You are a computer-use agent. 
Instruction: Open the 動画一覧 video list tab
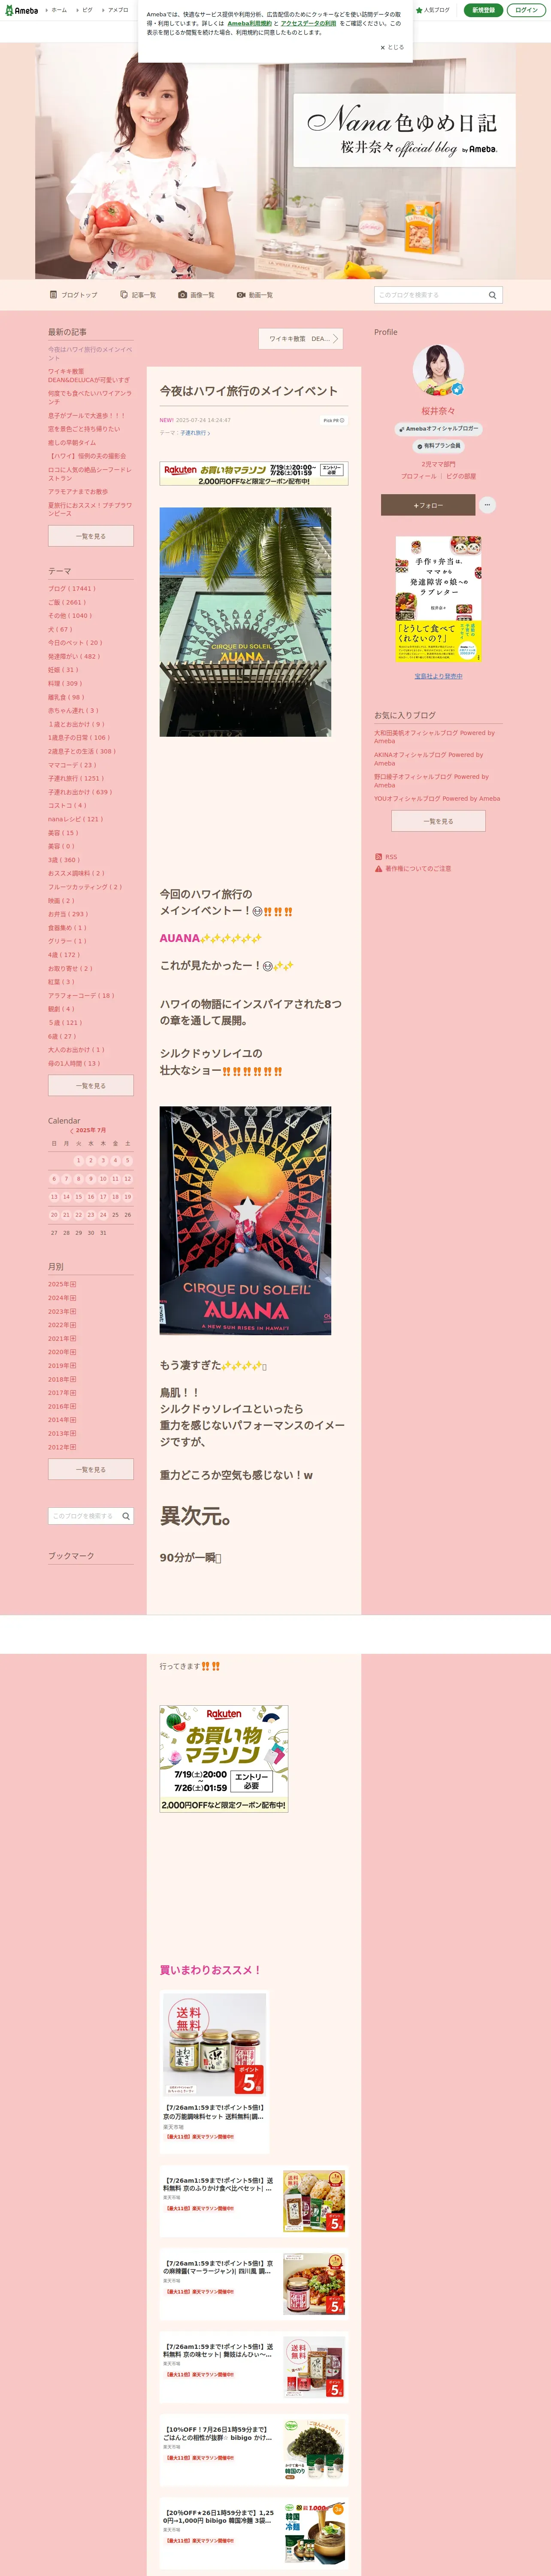pos(255,295)
